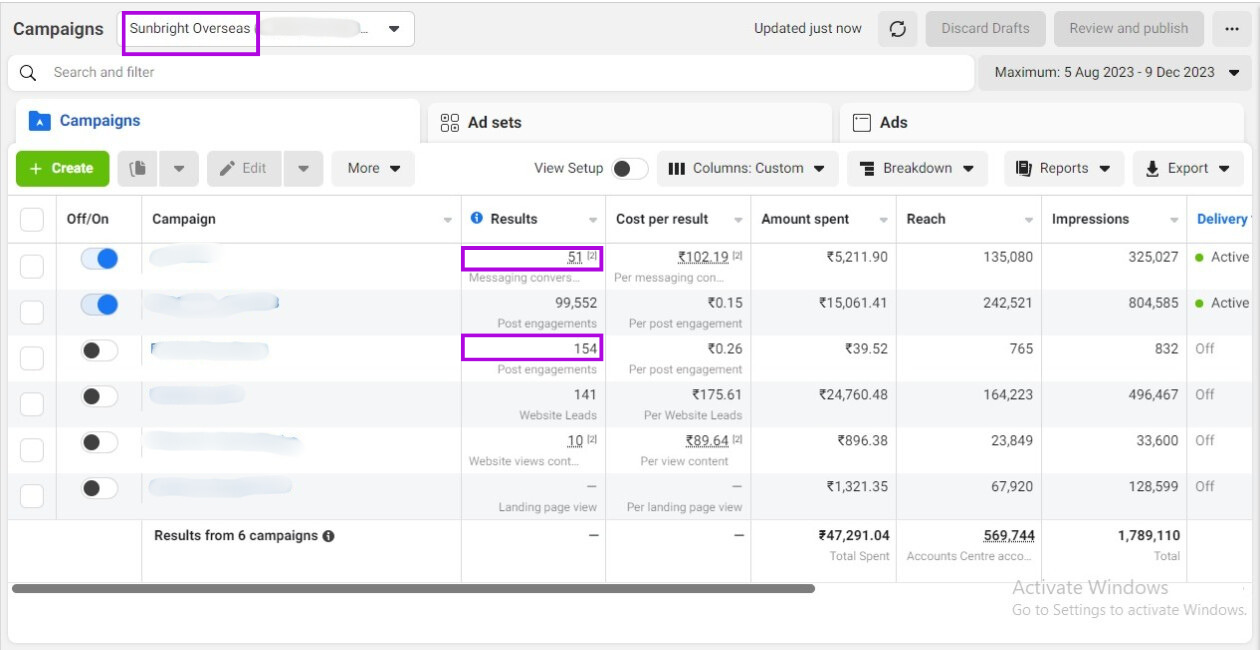Switch to the Ad sets tab
The width and height of the screenshot is (1260, 650).
pyautogui.click(x=494, y=122)
